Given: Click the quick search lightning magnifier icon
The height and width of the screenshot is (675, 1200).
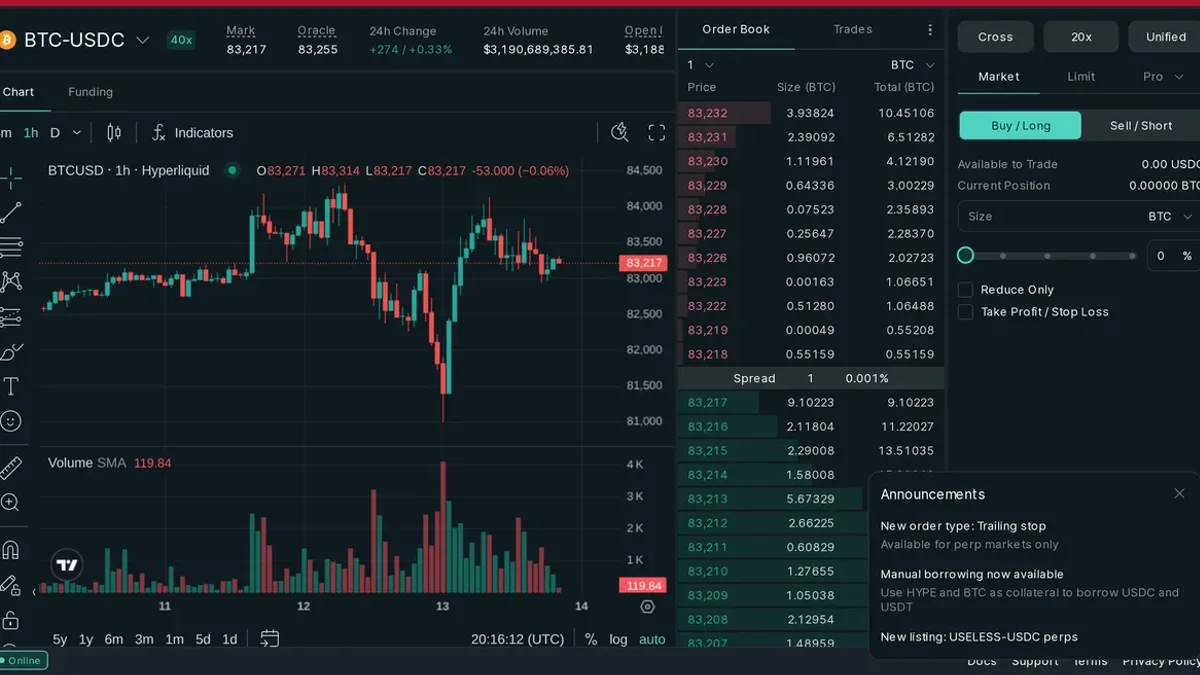Looking at the screenshot, I should (x=620, y=133).
